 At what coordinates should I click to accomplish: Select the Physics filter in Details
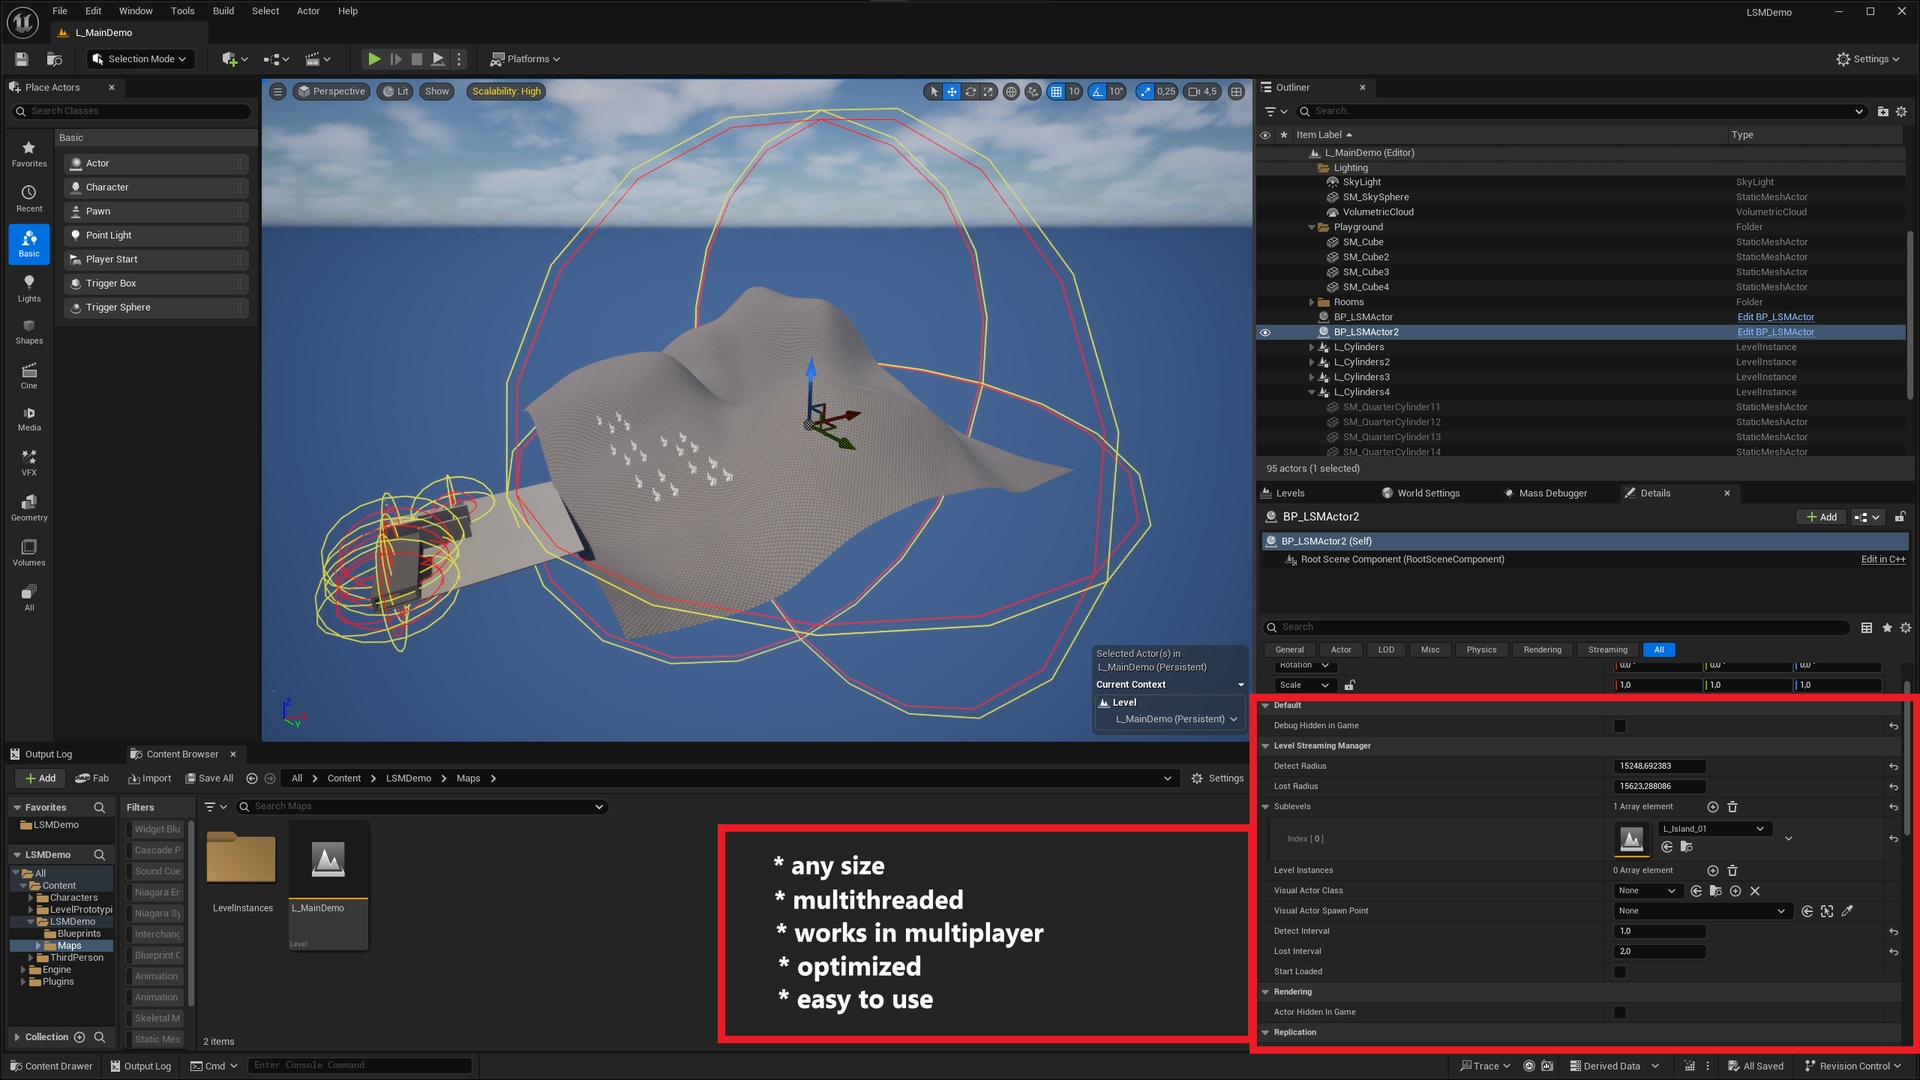click(x=1481, y=650)
